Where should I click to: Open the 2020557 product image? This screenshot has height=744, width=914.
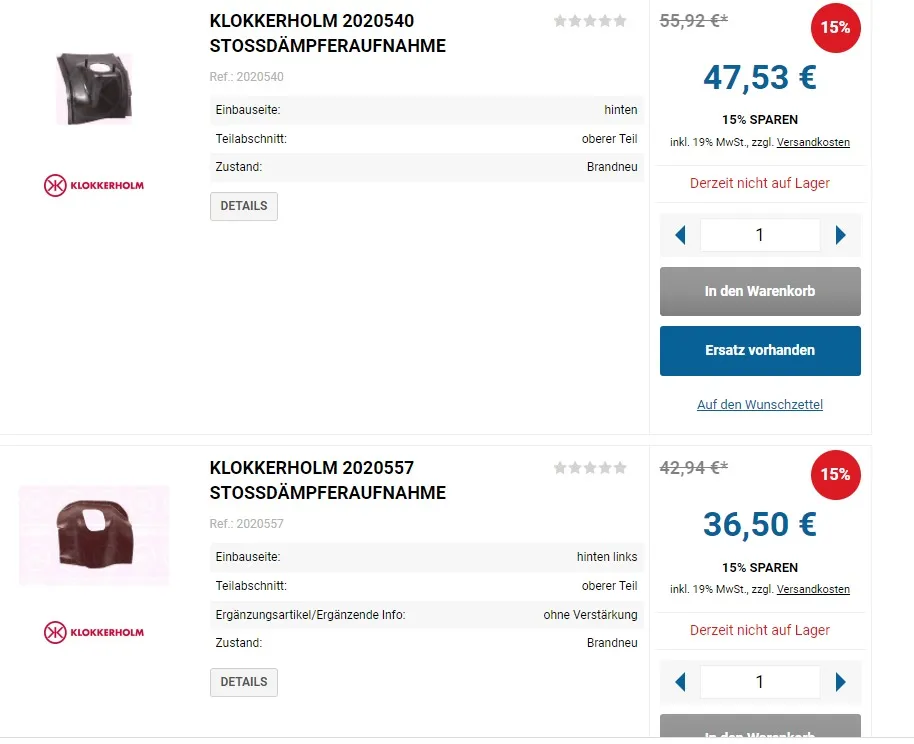click(94, 535)
